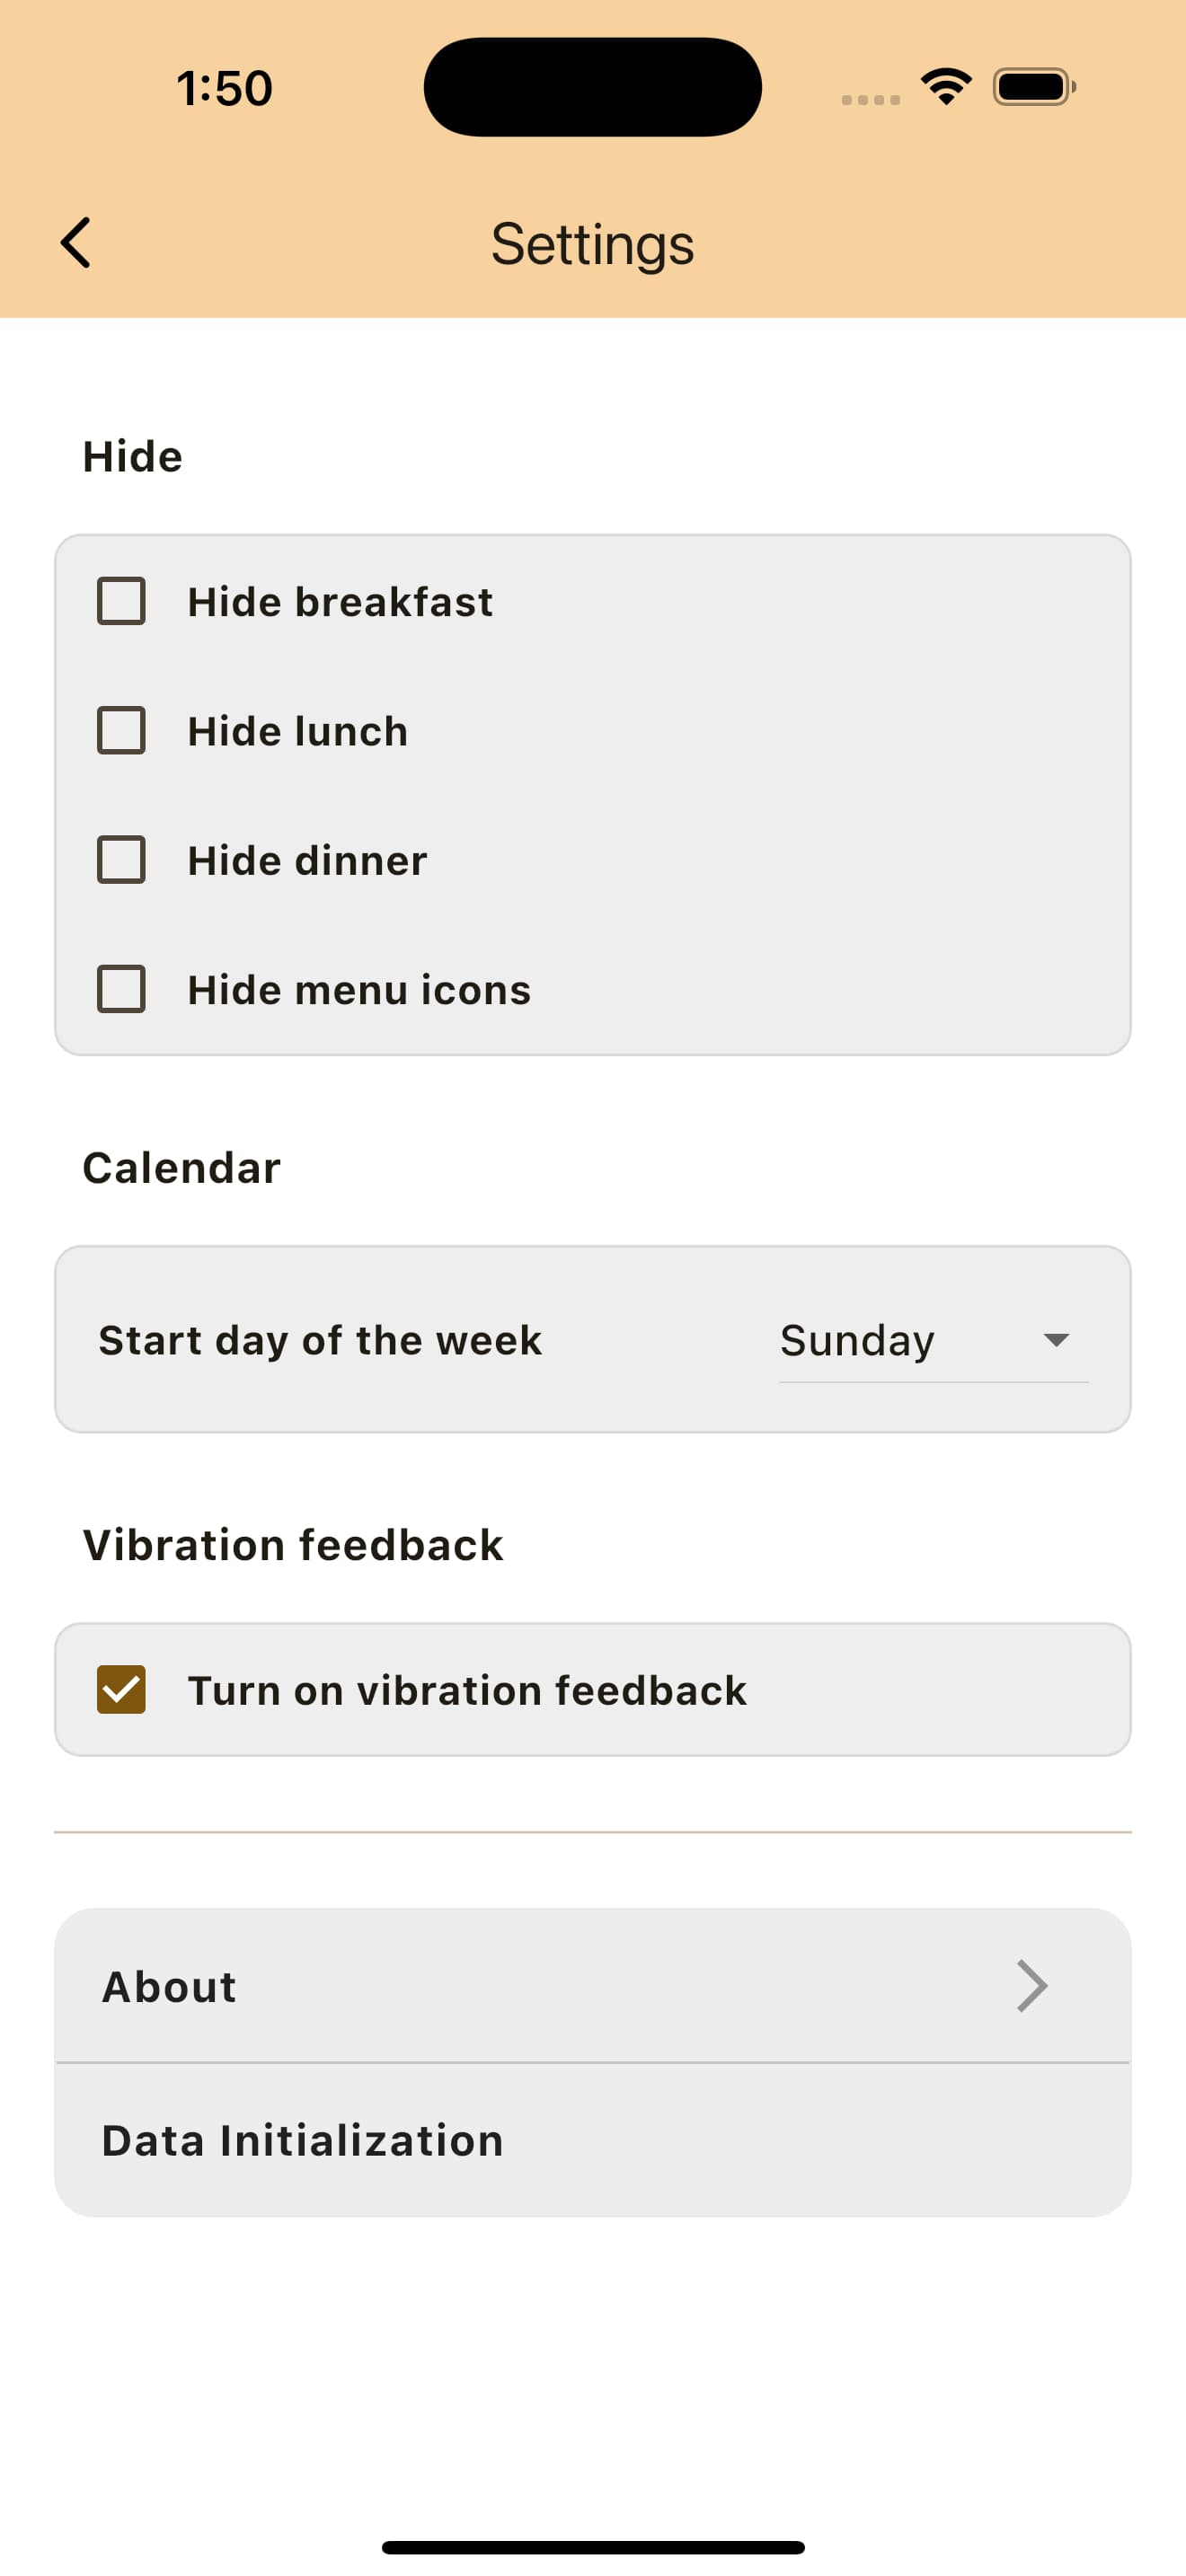Tap the About row chevron icon
Image resolution: width=1186 pixels, height=2576 pixels.
pos(1031,1986)
